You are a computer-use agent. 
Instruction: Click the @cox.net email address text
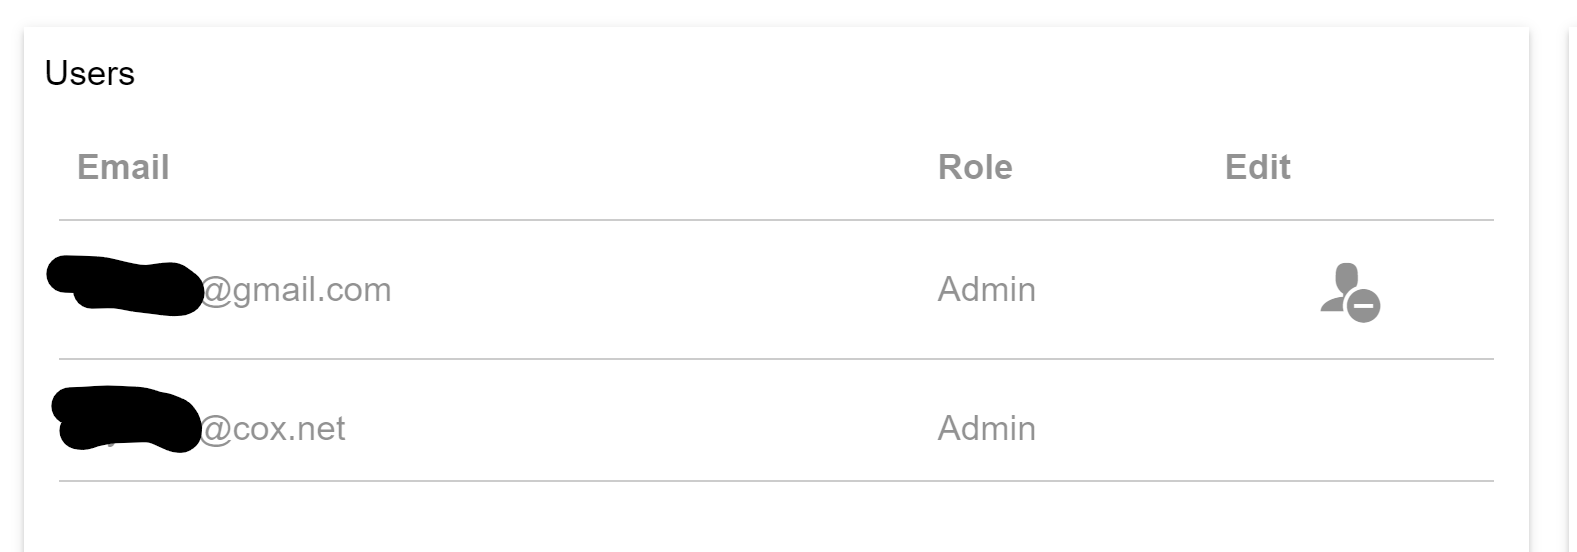pyautogui.click(x=273, y=429)
